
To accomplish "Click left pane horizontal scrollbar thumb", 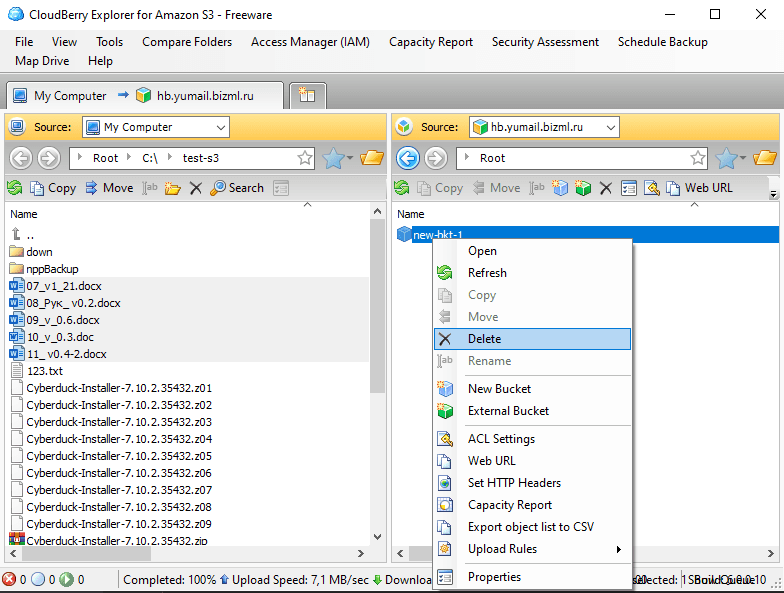I will click(x=86, y=554).
